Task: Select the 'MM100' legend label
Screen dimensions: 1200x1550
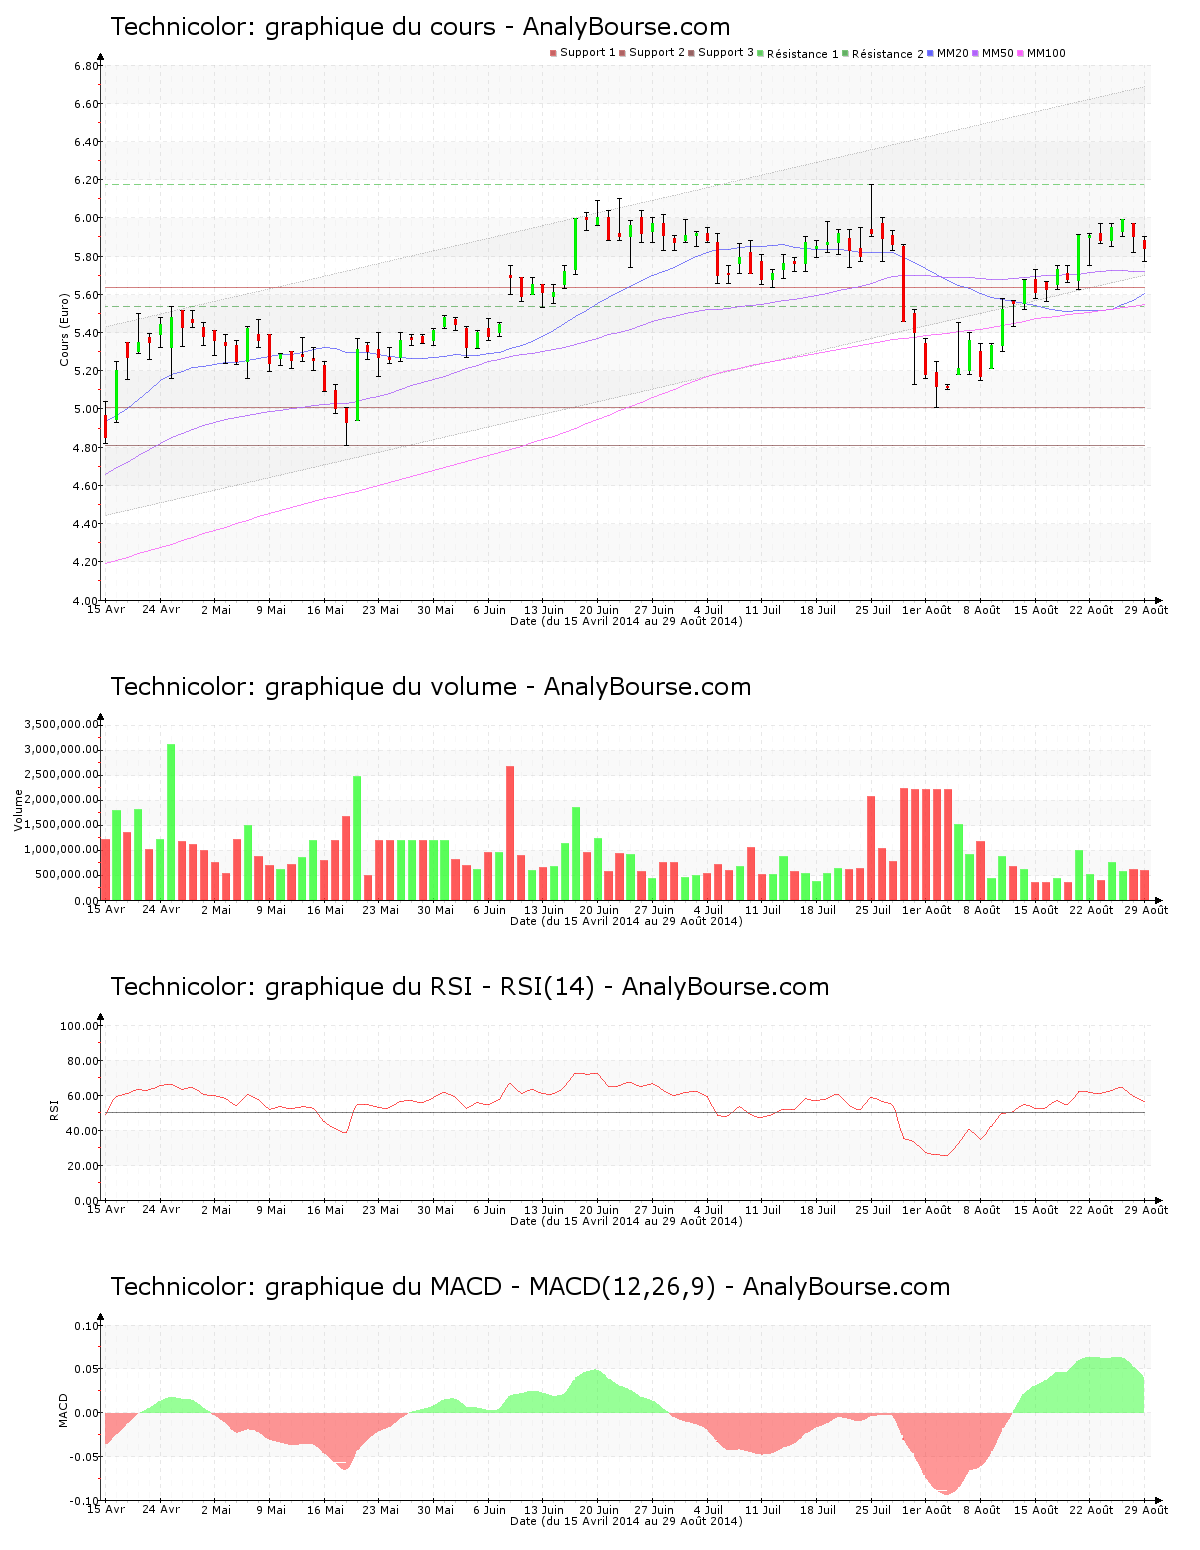Action: click(x=1046, y=53)
